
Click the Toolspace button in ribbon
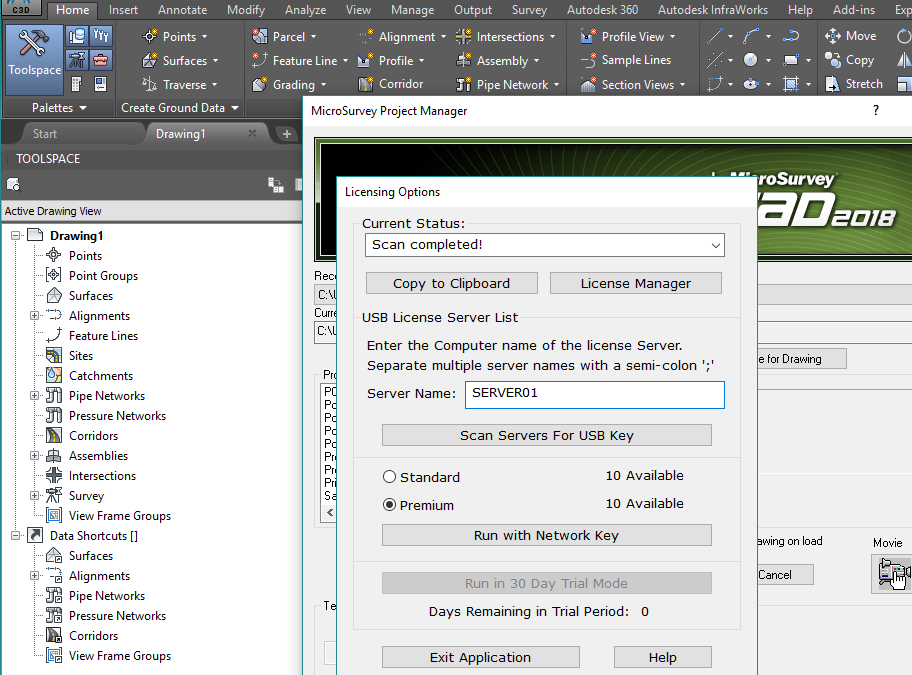click(34, 57)
